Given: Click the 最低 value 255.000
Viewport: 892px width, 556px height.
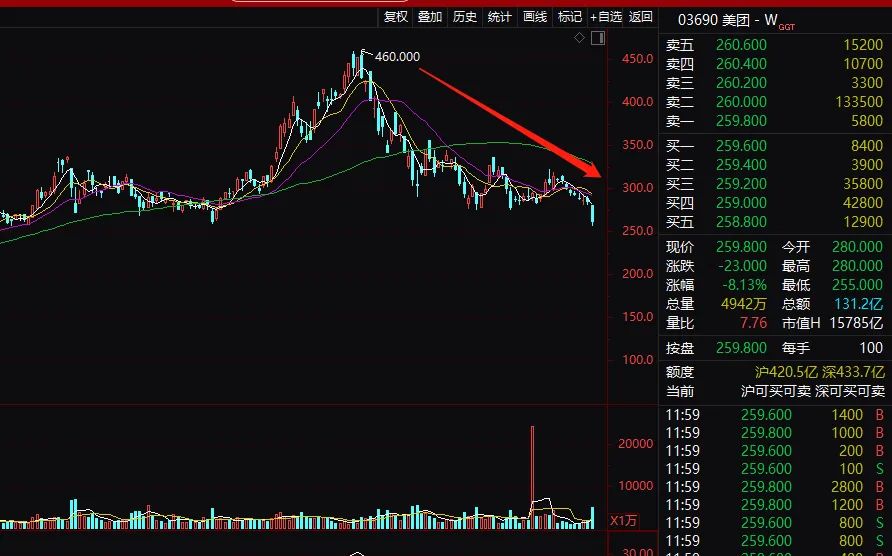Looking at the screenshot, I should 857,285.
